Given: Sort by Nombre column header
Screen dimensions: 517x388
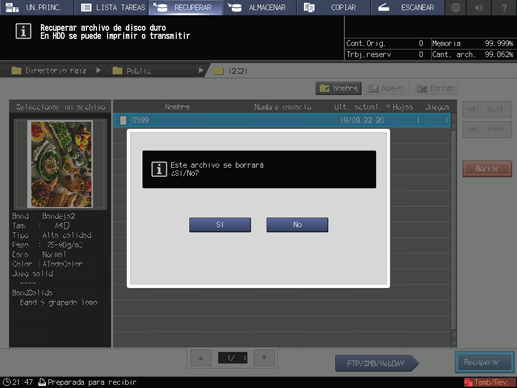Looking at the screenshot, I should (x=177, y=107).
